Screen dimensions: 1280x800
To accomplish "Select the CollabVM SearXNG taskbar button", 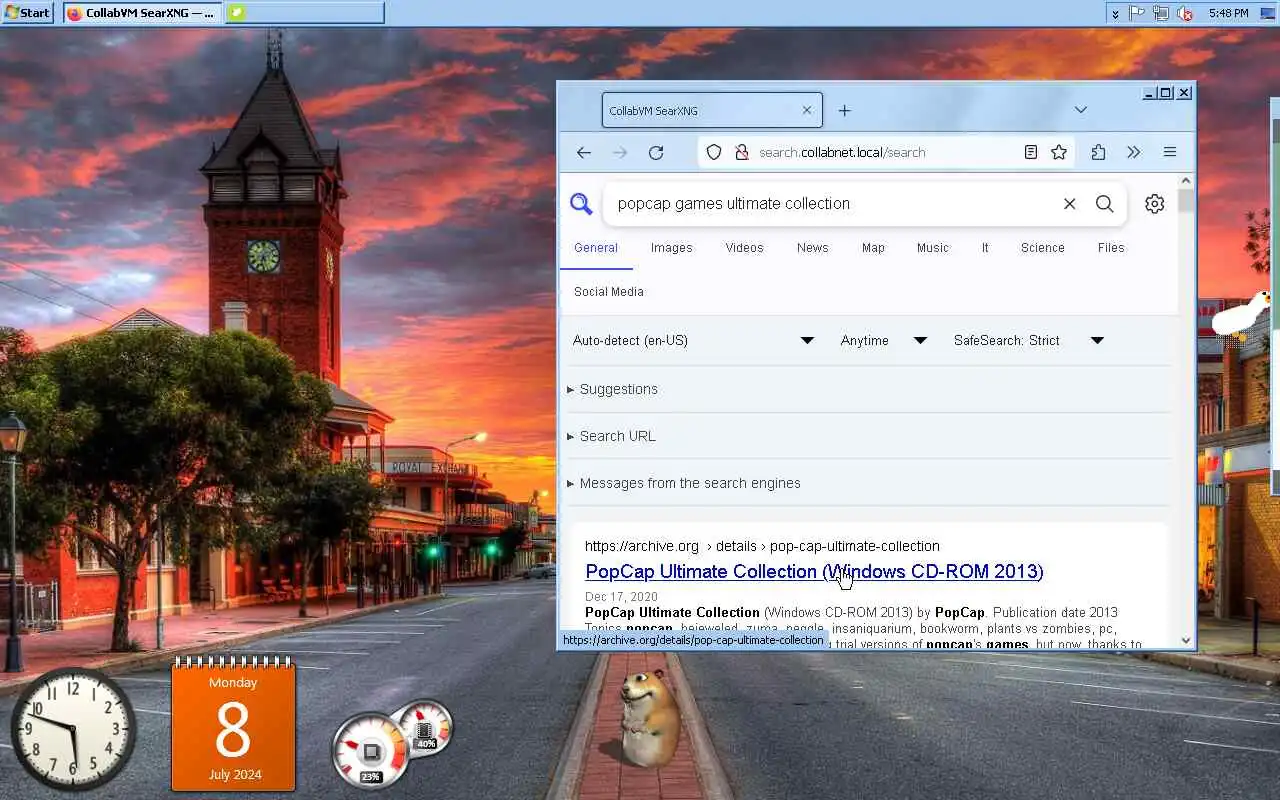I will pyautogui.click(x=142, y=13).
